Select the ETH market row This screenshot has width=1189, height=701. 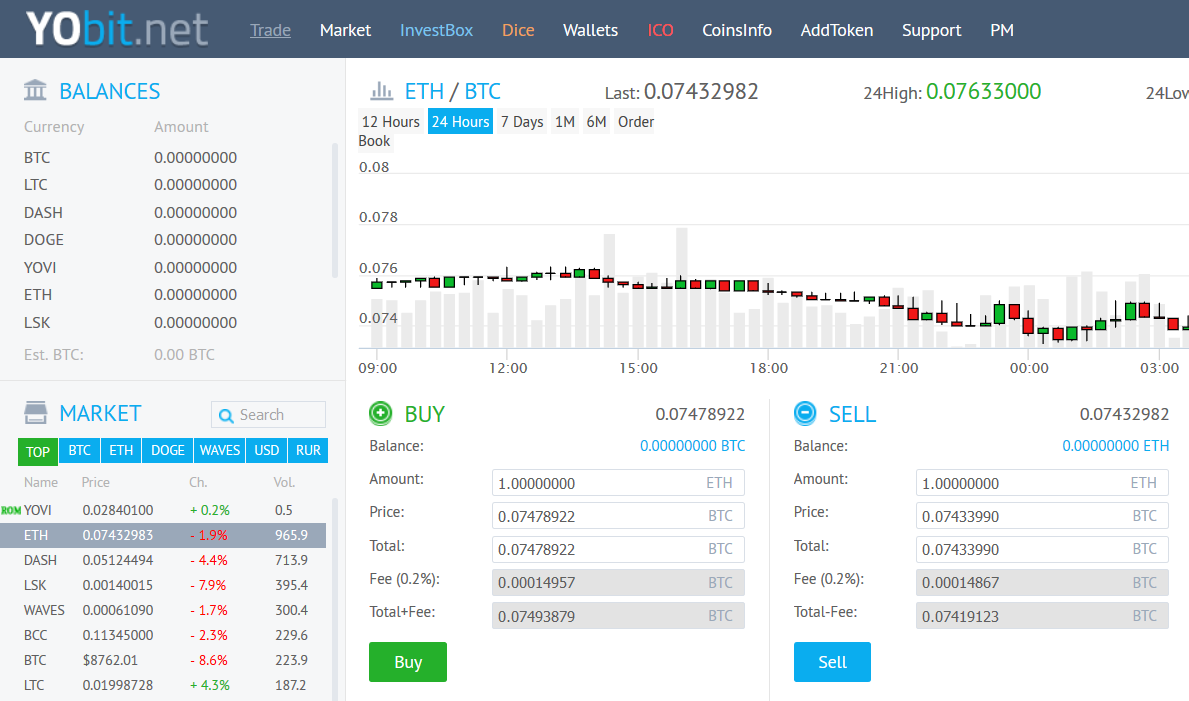(163, 535)
